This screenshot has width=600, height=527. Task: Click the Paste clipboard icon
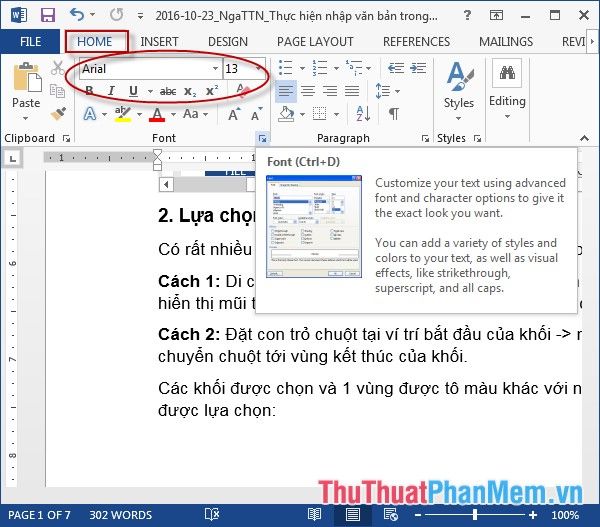[26, 77]
